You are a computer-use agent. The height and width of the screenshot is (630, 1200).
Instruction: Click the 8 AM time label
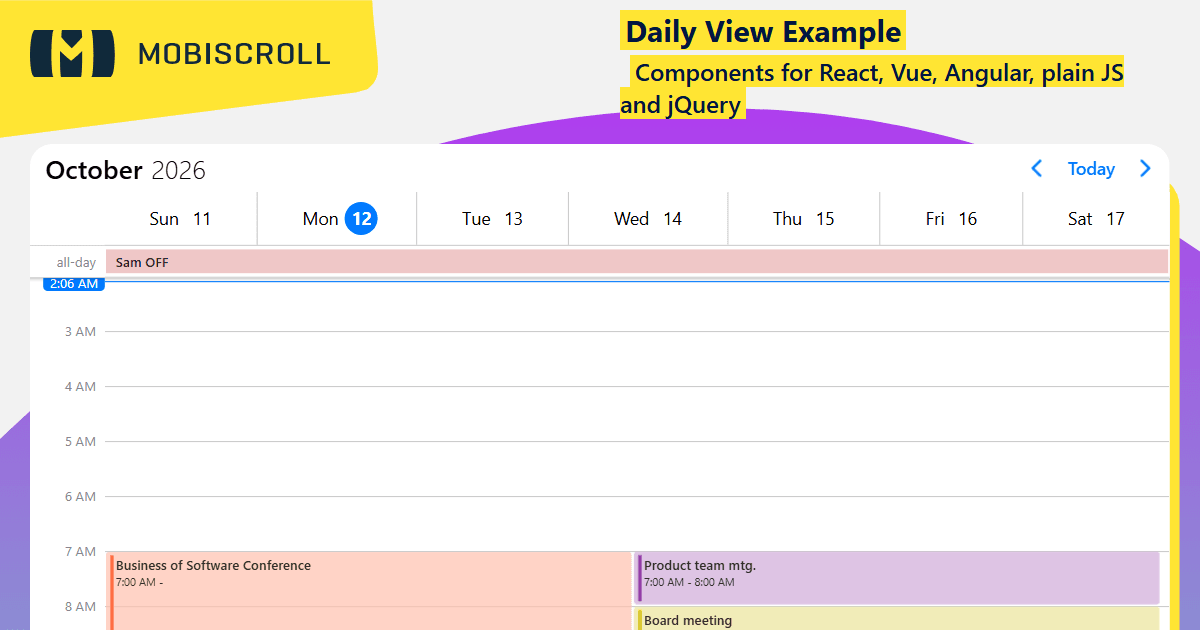(x=80, y=606)
